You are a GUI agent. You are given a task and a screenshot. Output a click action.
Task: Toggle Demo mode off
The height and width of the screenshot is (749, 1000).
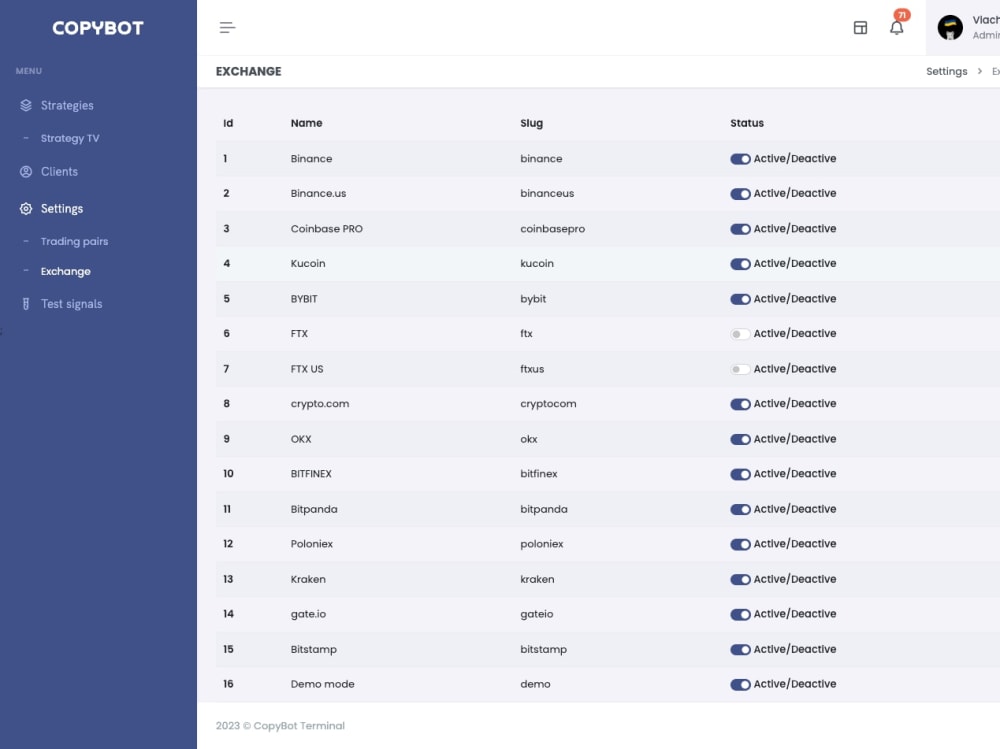pyautogui.click(x=740, y=684)
